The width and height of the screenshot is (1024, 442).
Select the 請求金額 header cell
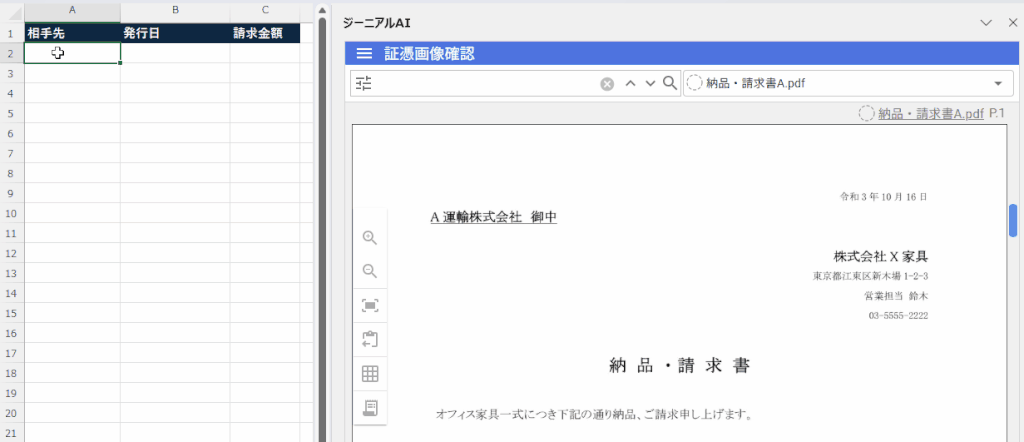pyautogui.click(x=265, y=33)
